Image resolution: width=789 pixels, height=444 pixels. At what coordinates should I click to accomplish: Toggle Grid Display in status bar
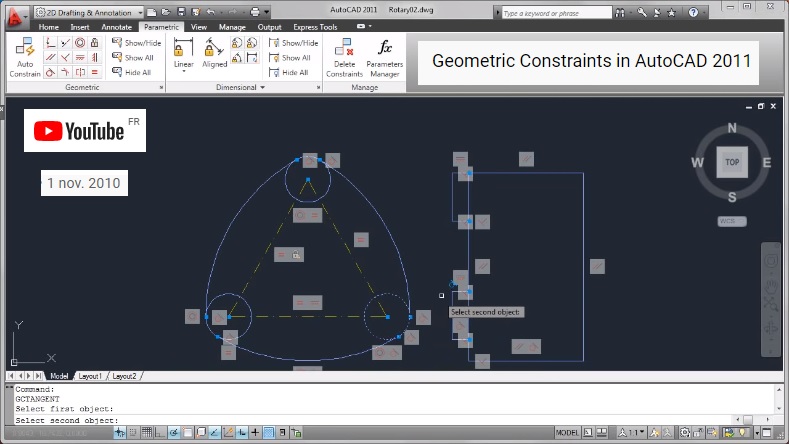(x=146, y=432)
